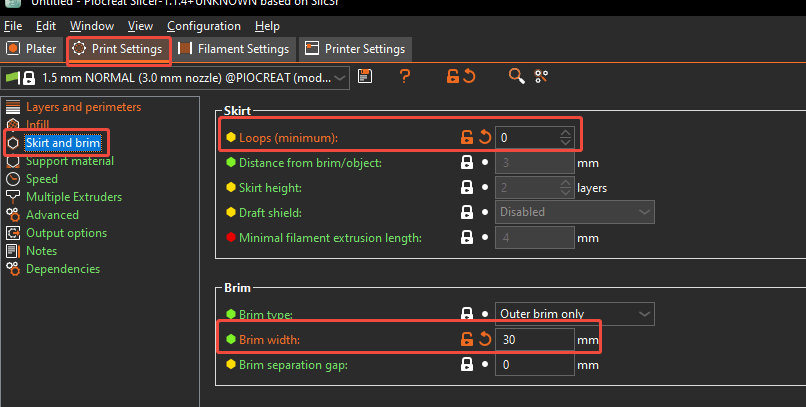
Task: Open the Brim type dropdown
Action: (641, 314)
